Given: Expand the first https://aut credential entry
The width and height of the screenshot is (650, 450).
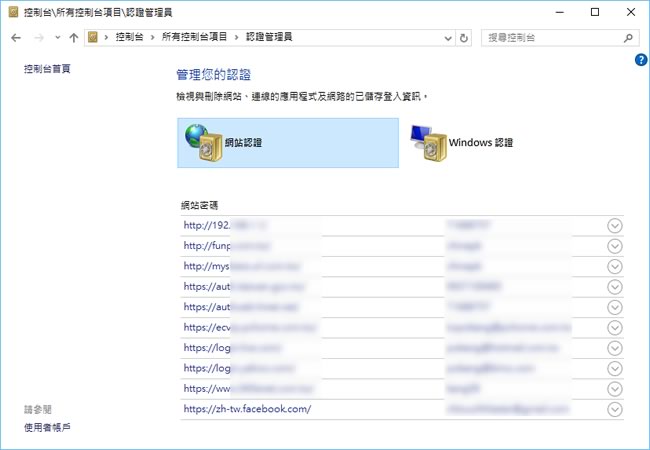Looking at the screenshot, I should [x=615, y=287].
